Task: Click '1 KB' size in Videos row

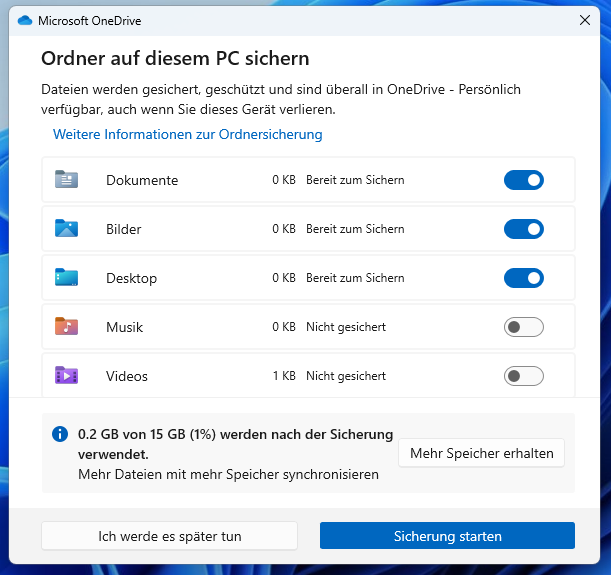Action: [284, 376]
